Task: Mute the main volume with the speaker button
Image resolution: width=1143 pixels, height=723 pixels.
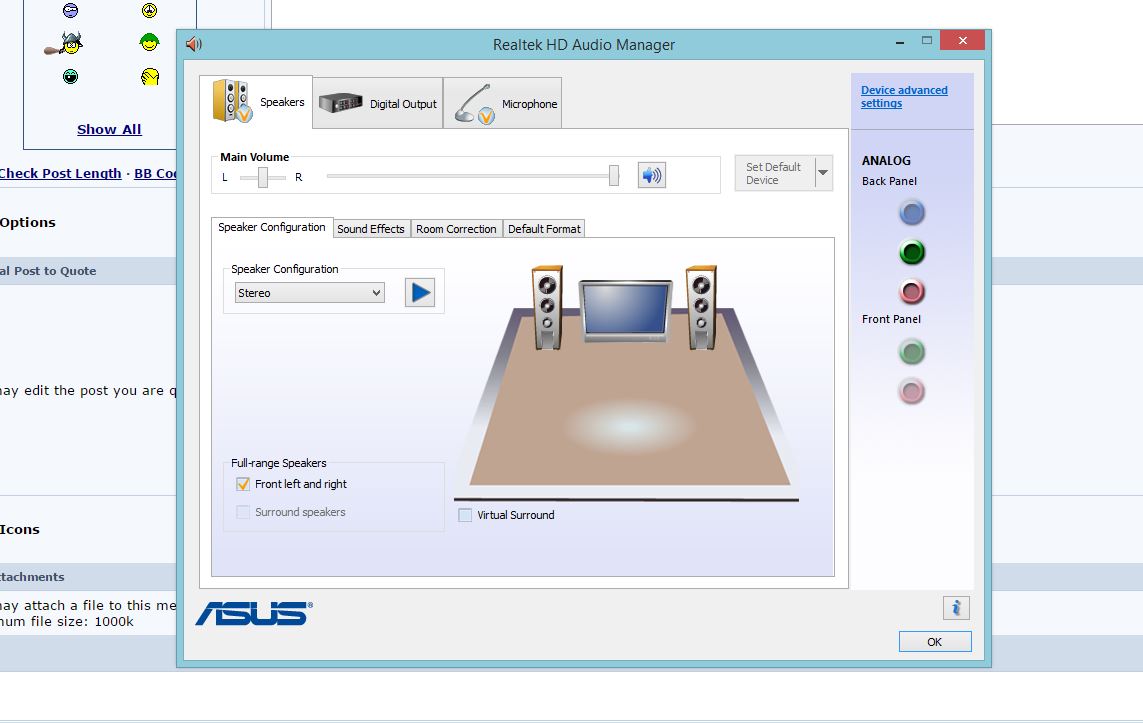Action: (x=652, y=175)
